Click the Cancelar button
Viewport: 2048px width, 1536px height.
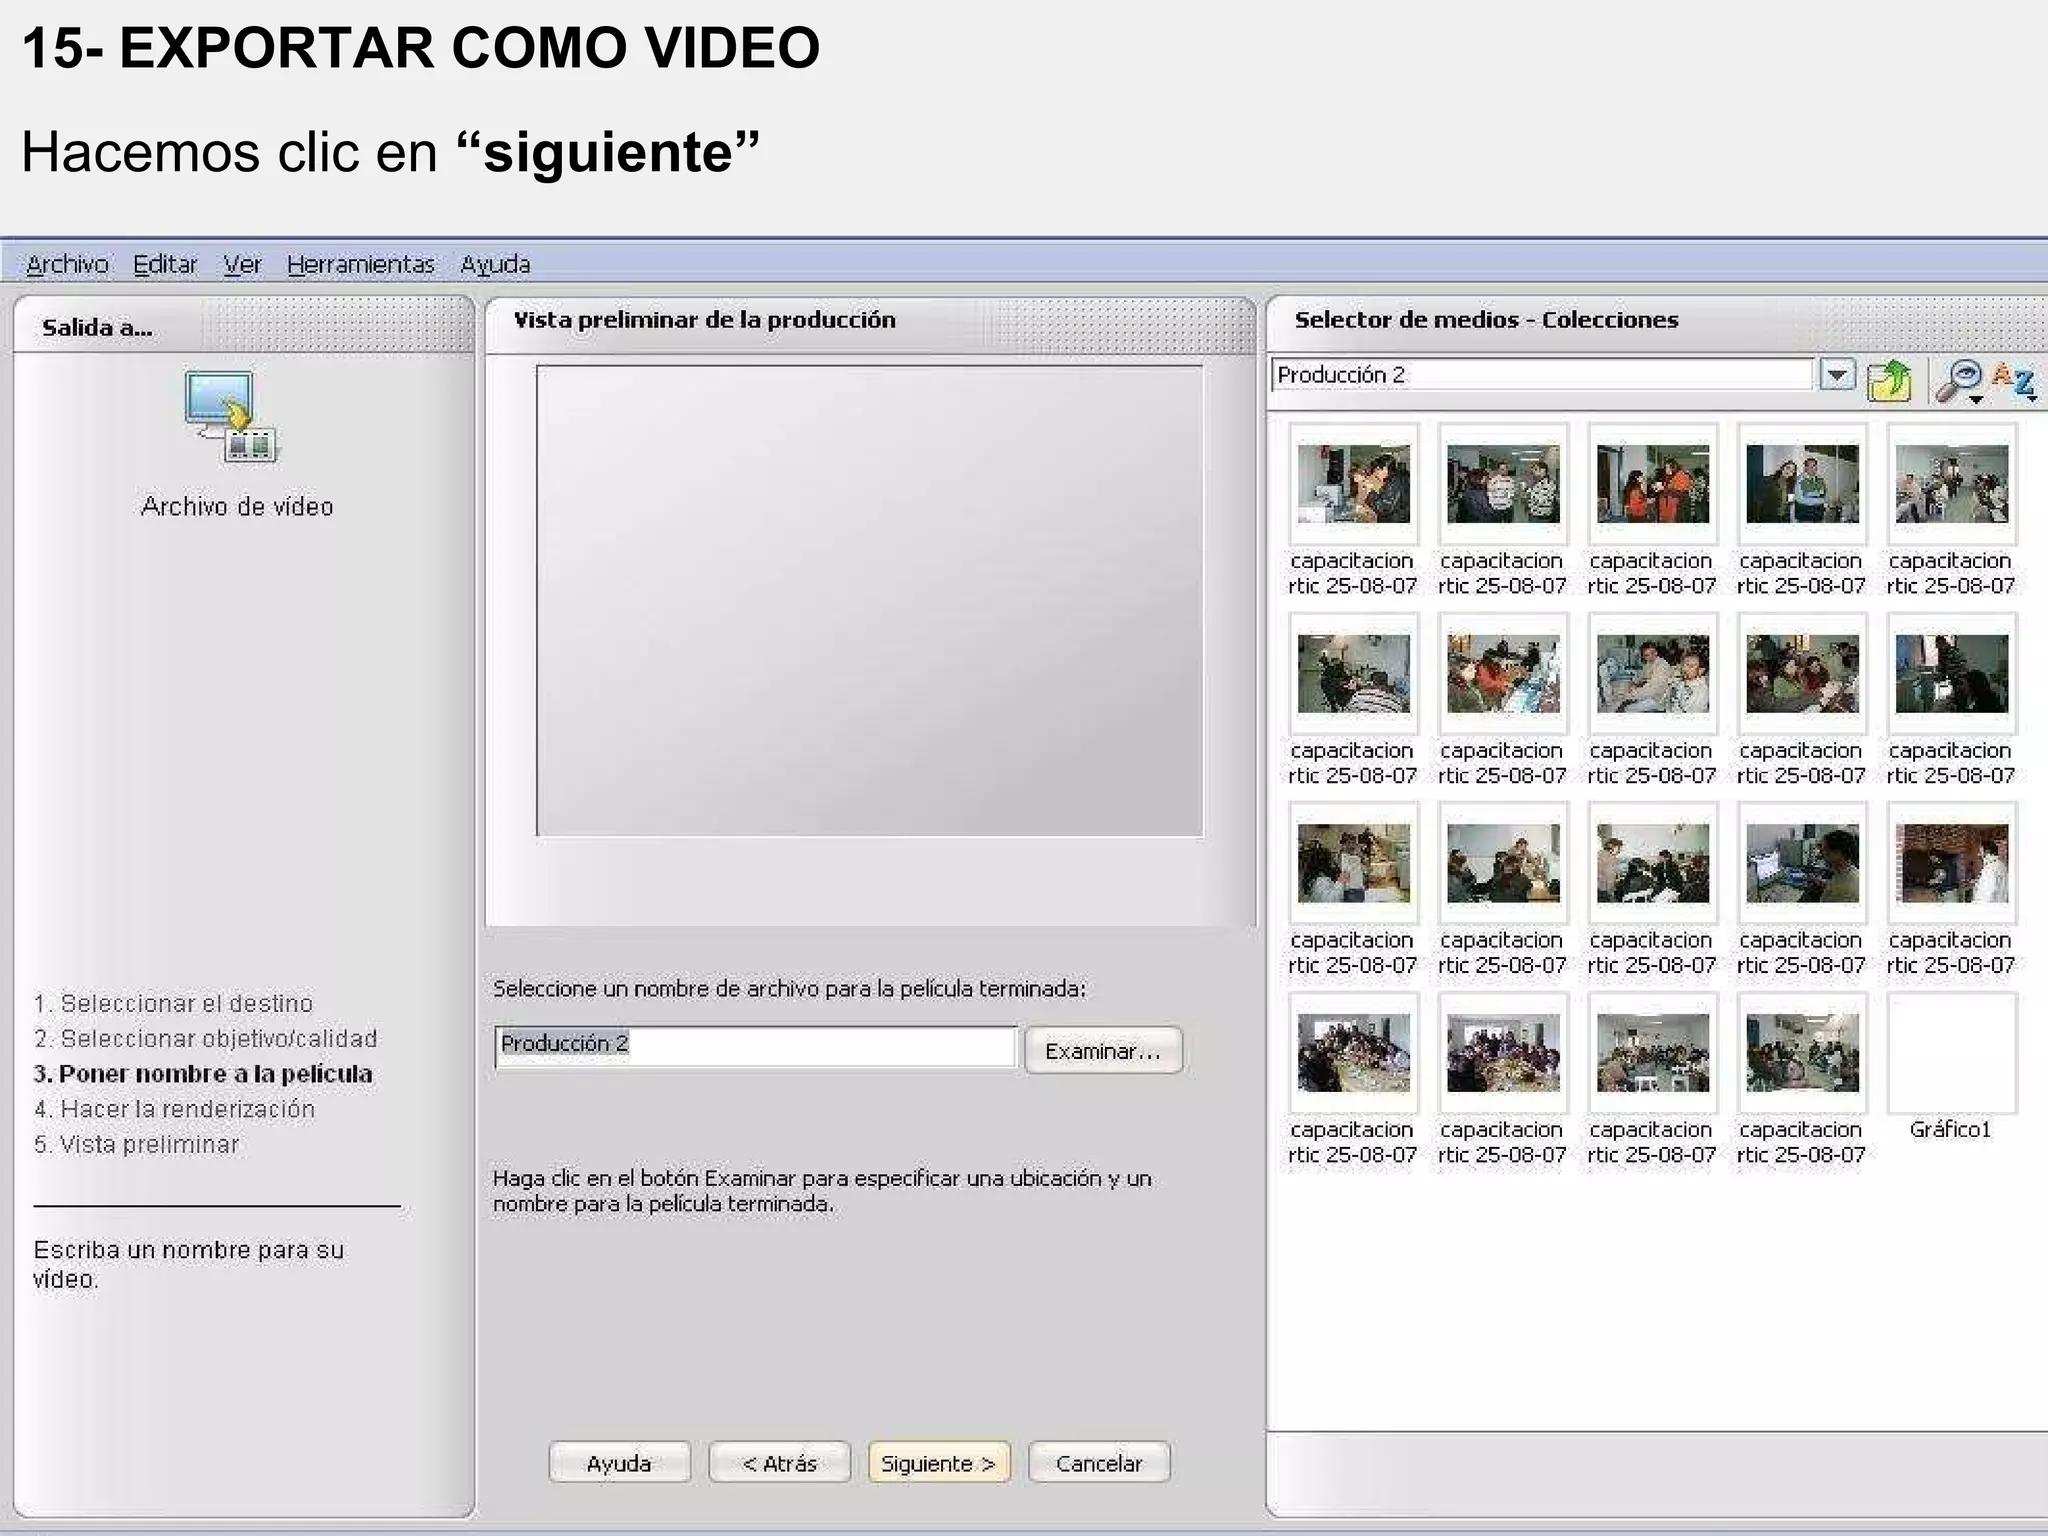[1099, 1462]
